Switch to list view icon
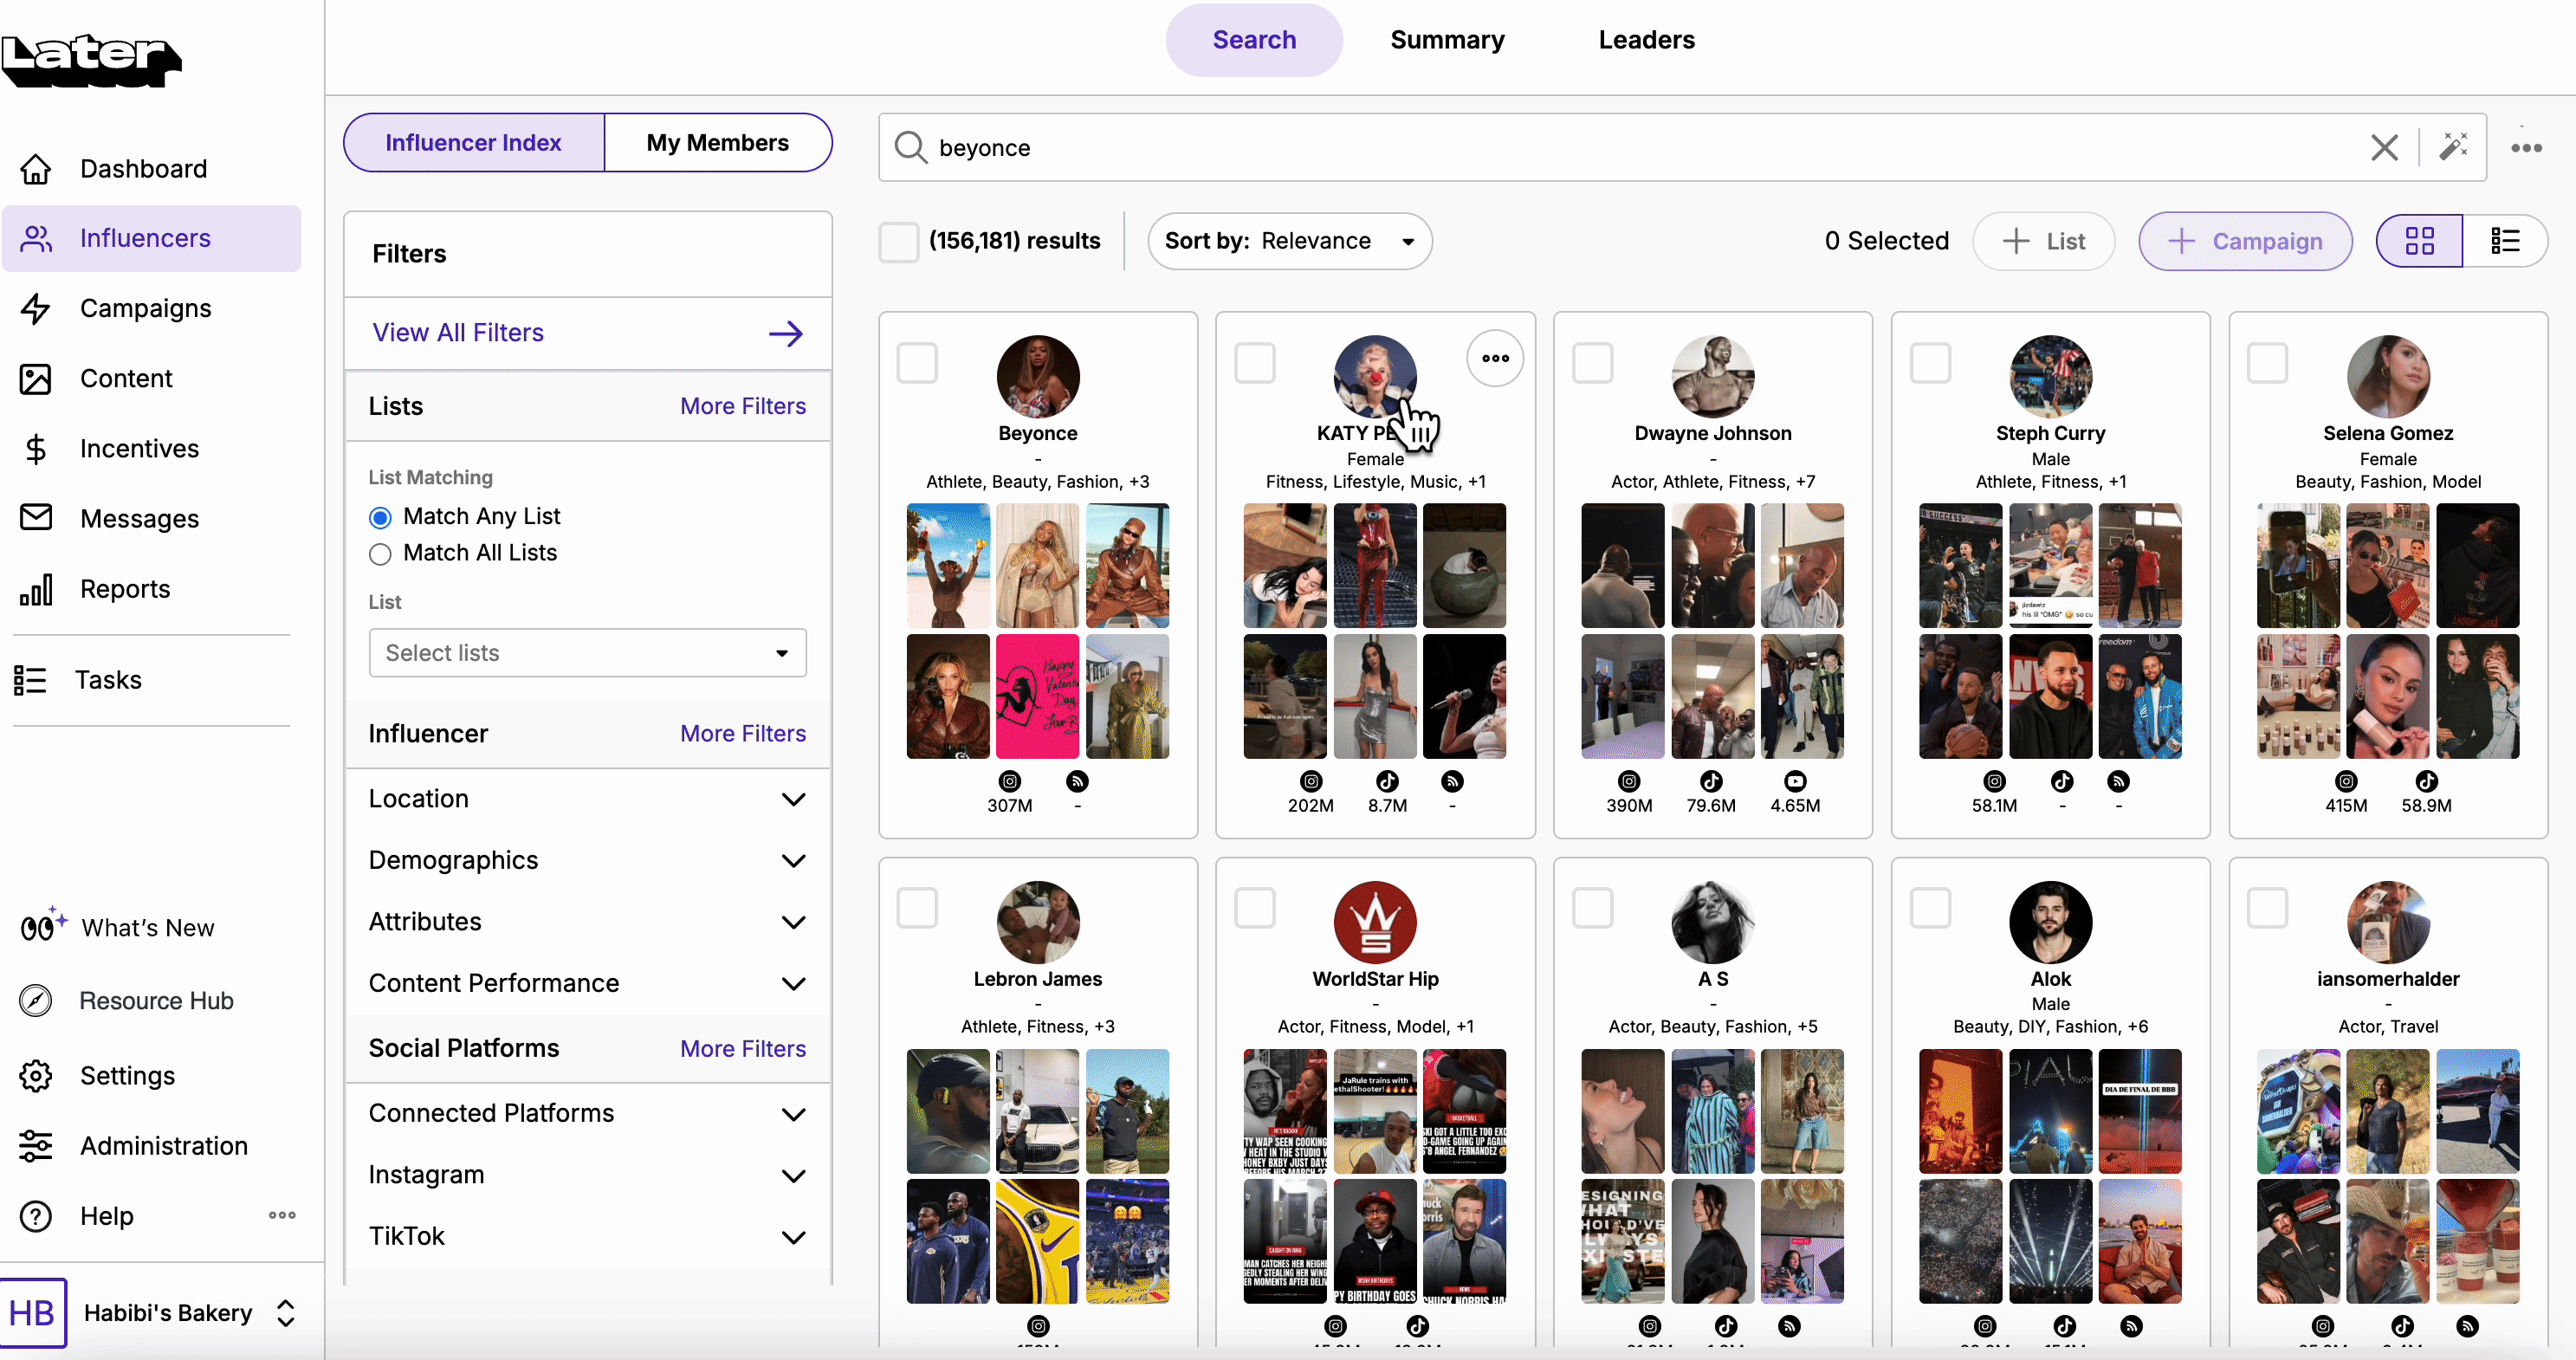Viewport: 2576px width, 1360px height. tap(2505, 241)
